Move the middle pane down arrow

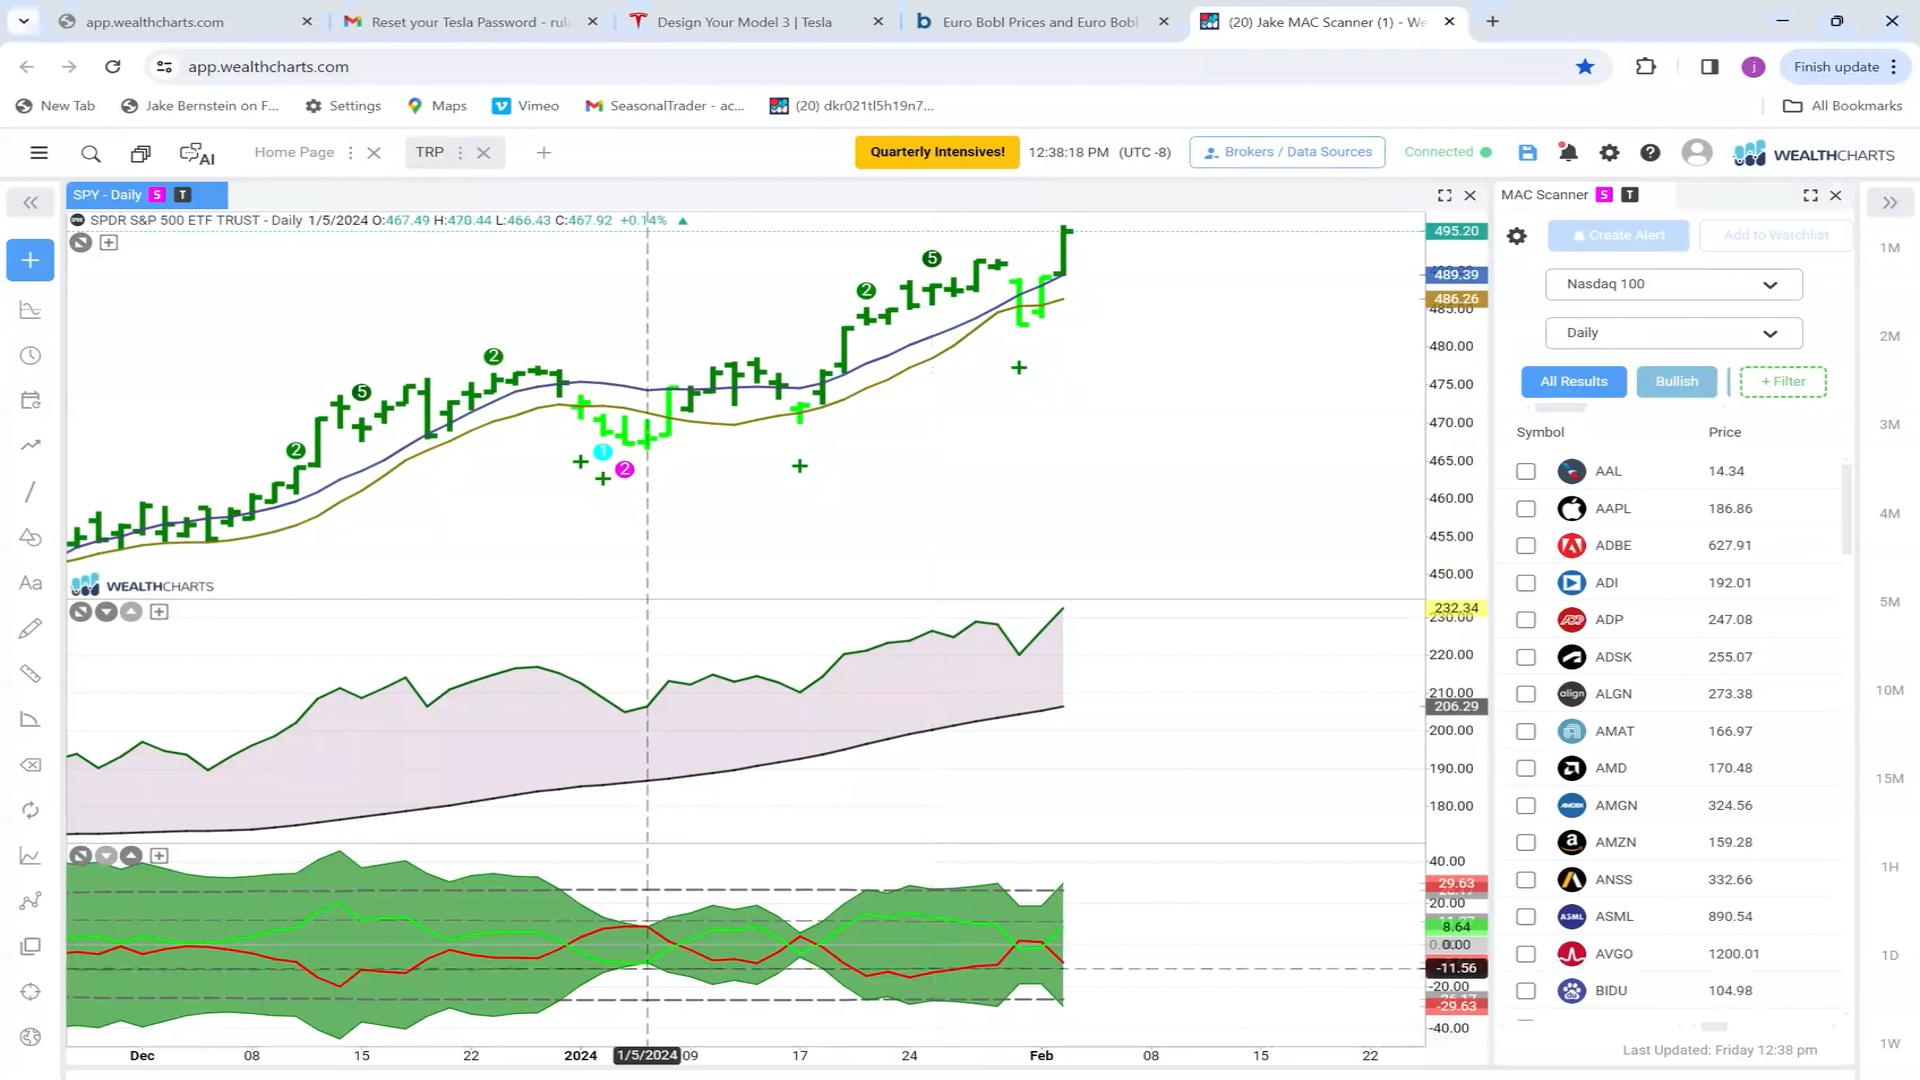click(x=106, y=611)
